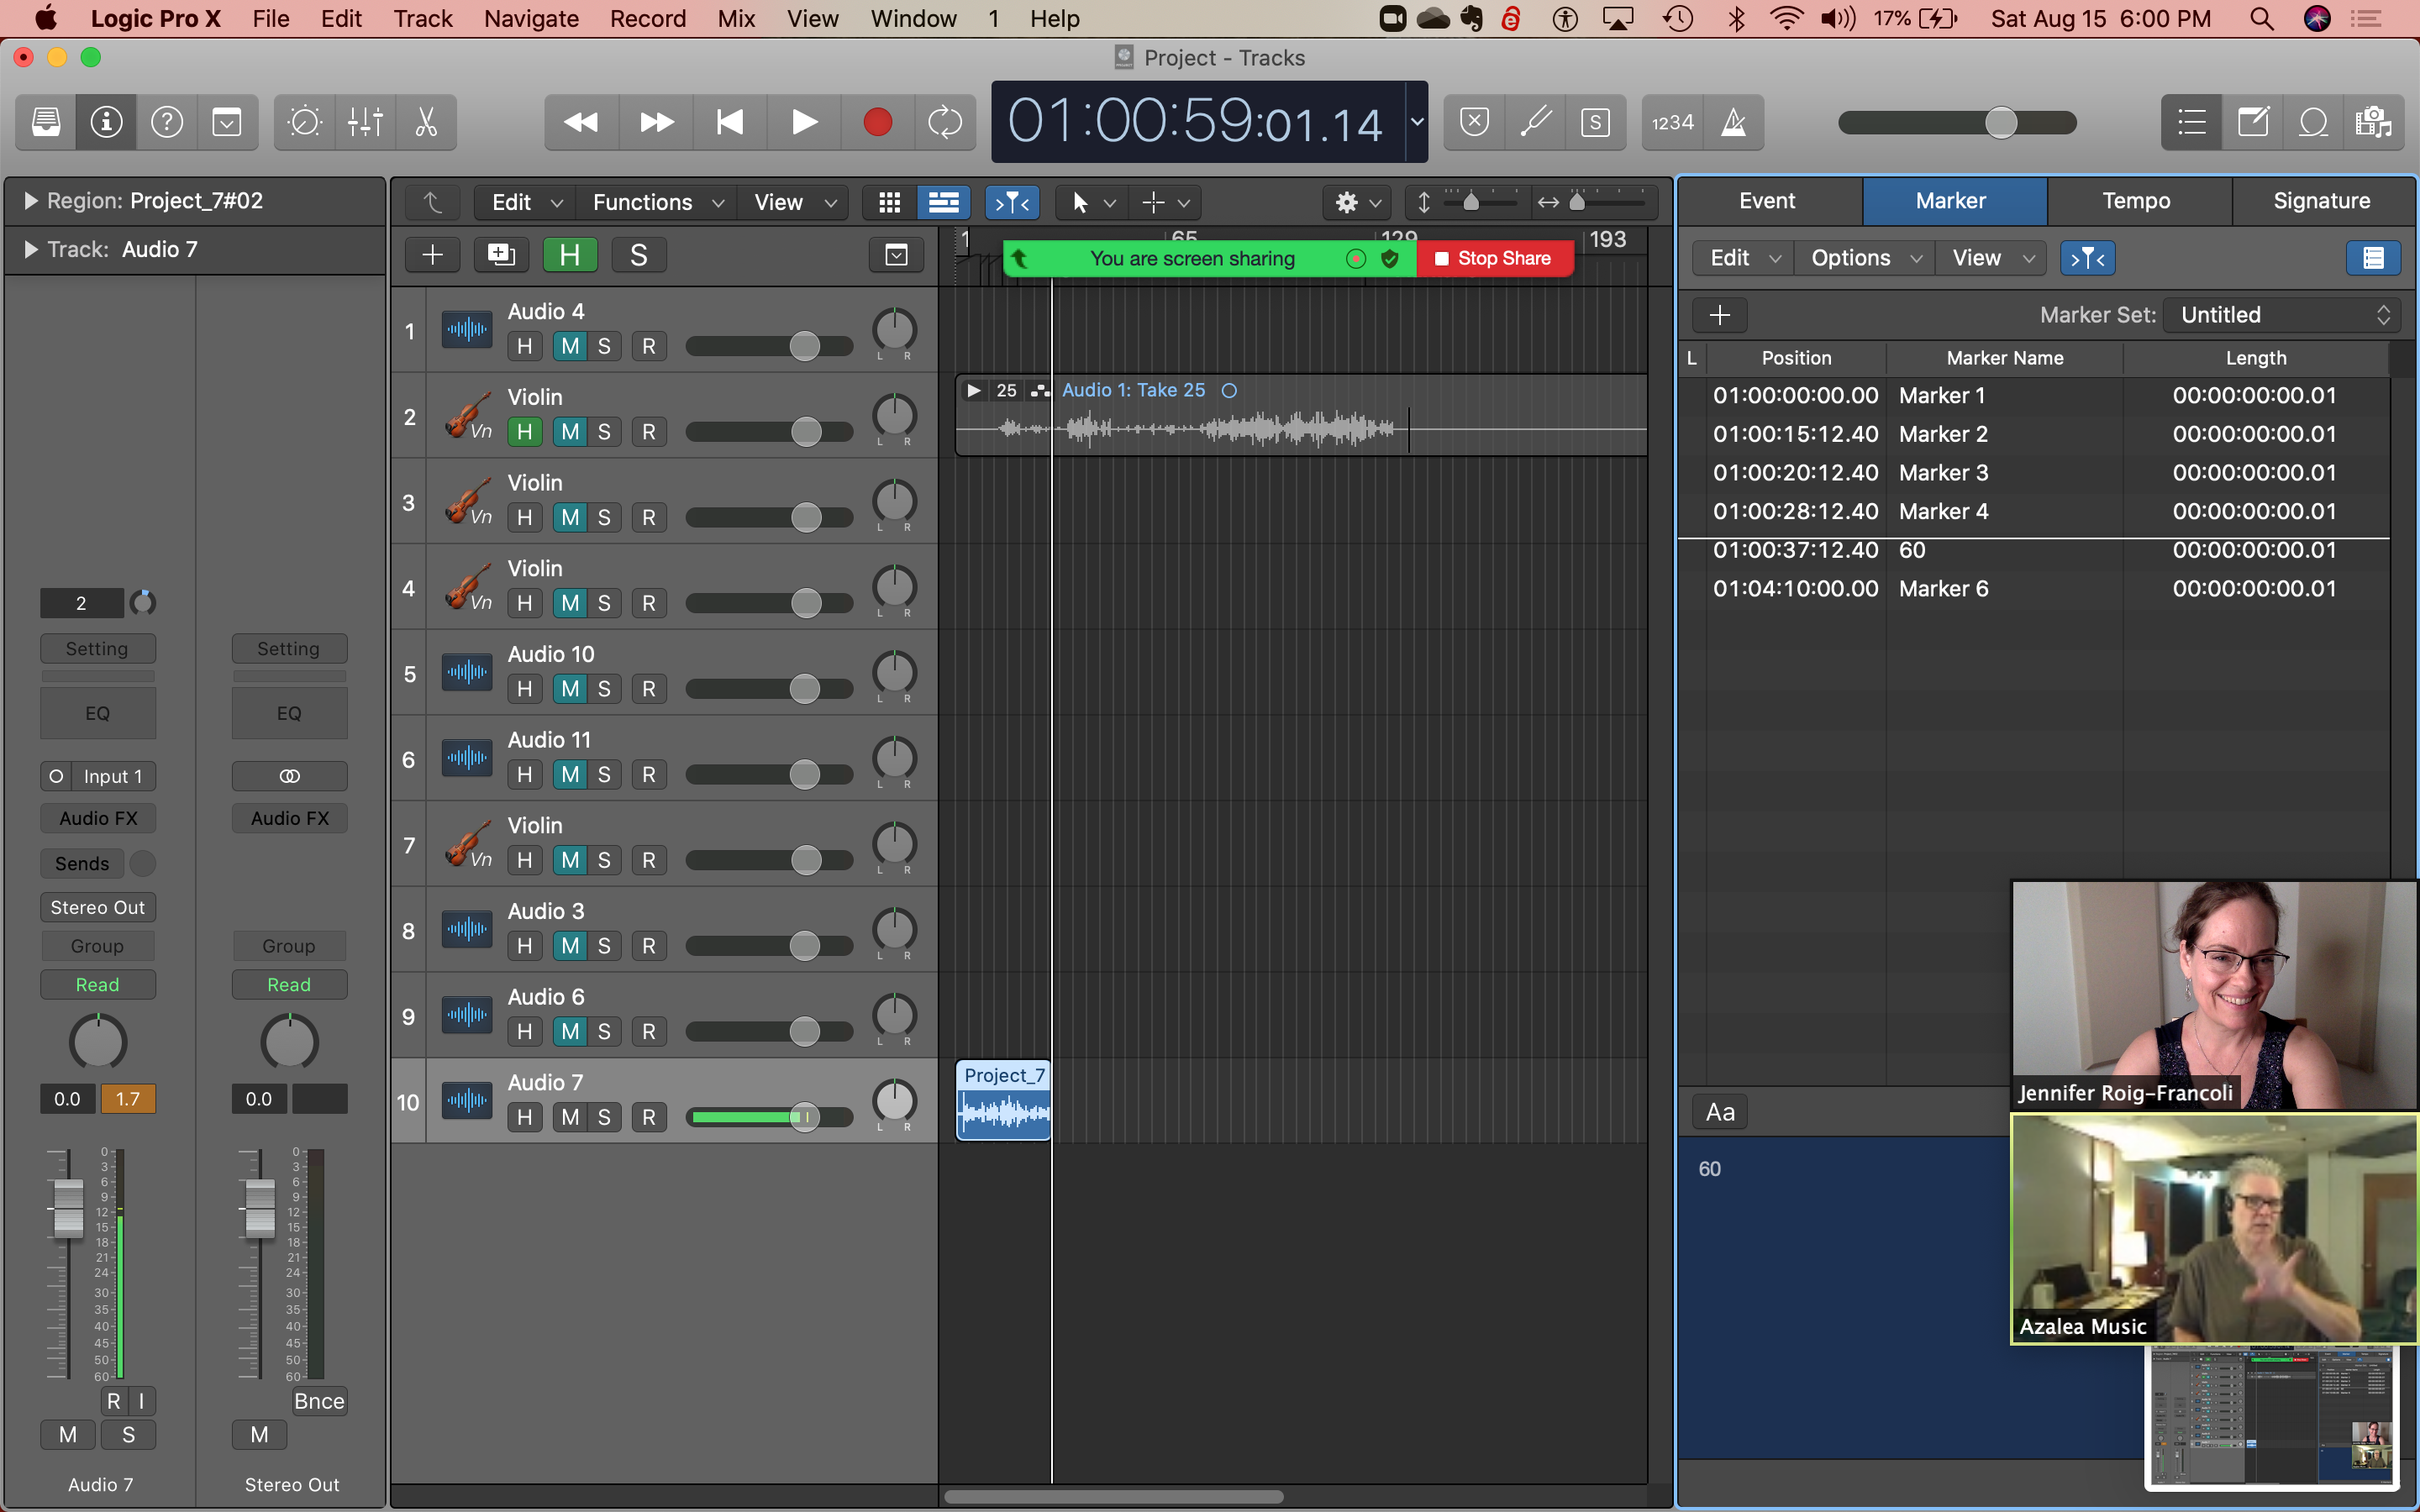2420x1512 pixels.
Task: Record-enable the Audio 7 track
Action: point(649,1117)
